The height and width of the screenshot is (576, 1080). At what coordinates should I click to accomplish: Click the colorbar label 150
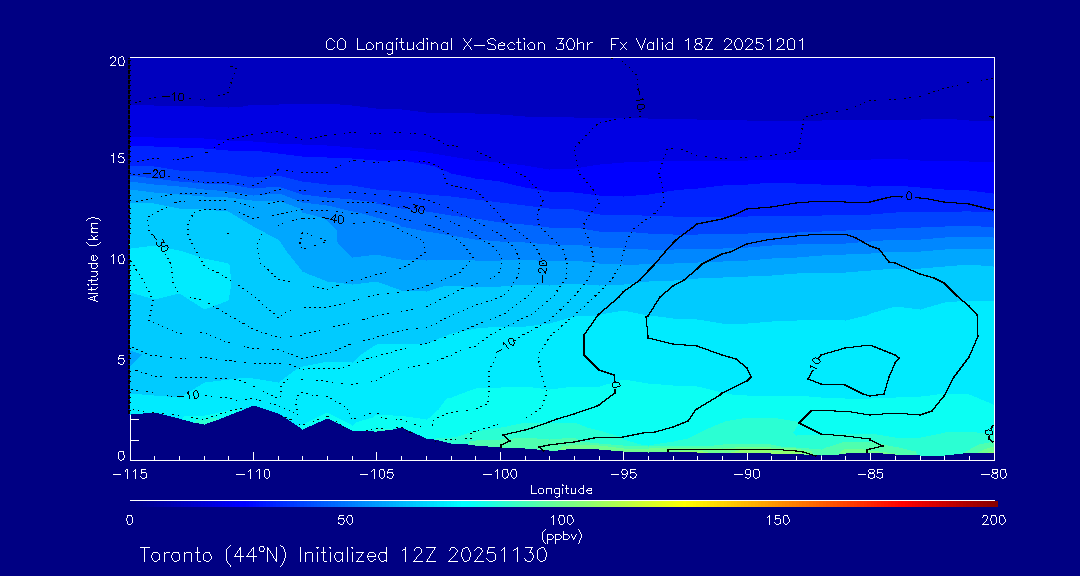click(x=778, y=520)
